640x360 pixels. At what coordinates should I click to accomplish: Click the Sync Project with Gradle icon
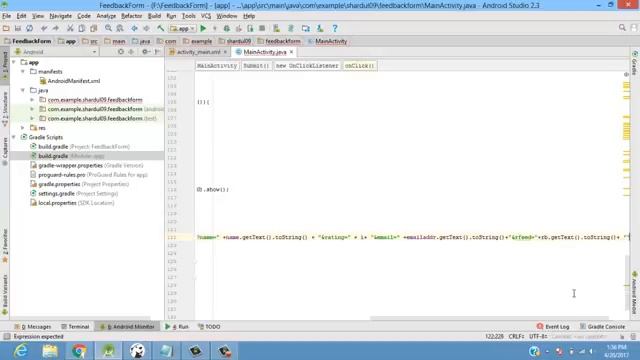click(291, 28)
